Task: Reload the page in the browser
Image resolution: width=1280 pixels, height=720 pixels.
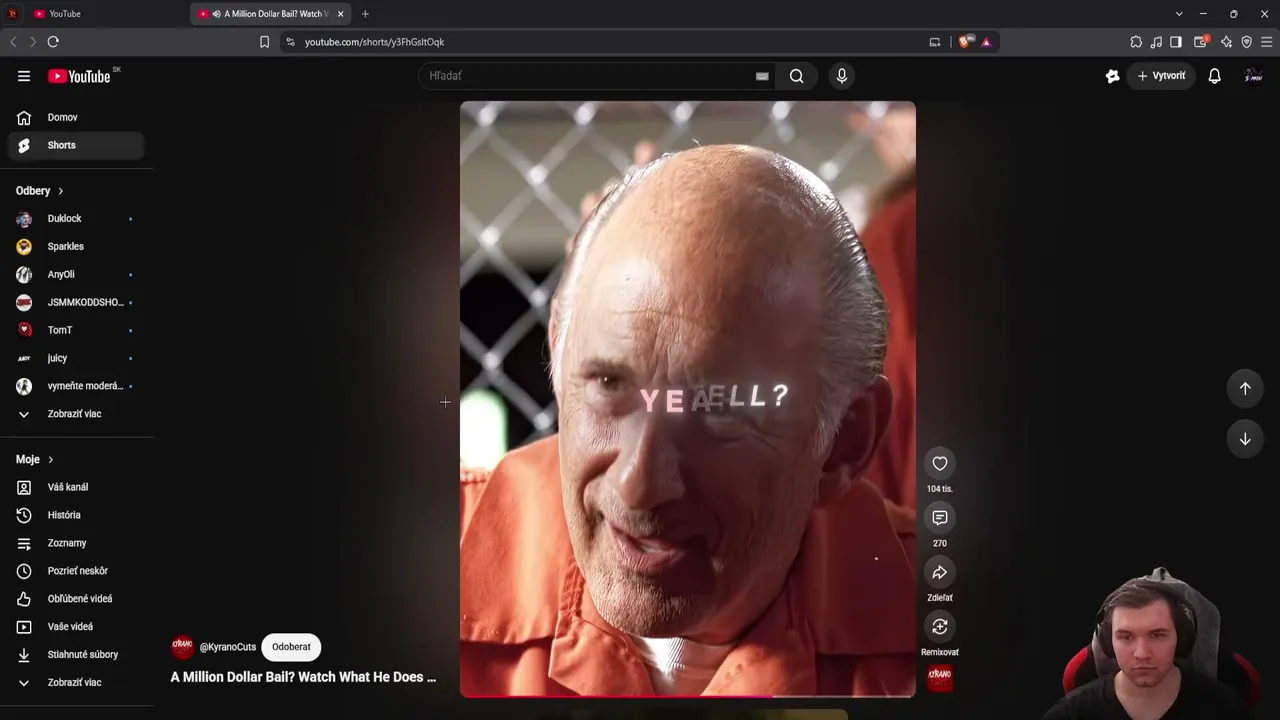Action: pyautogui.click(x=53, y=42)
